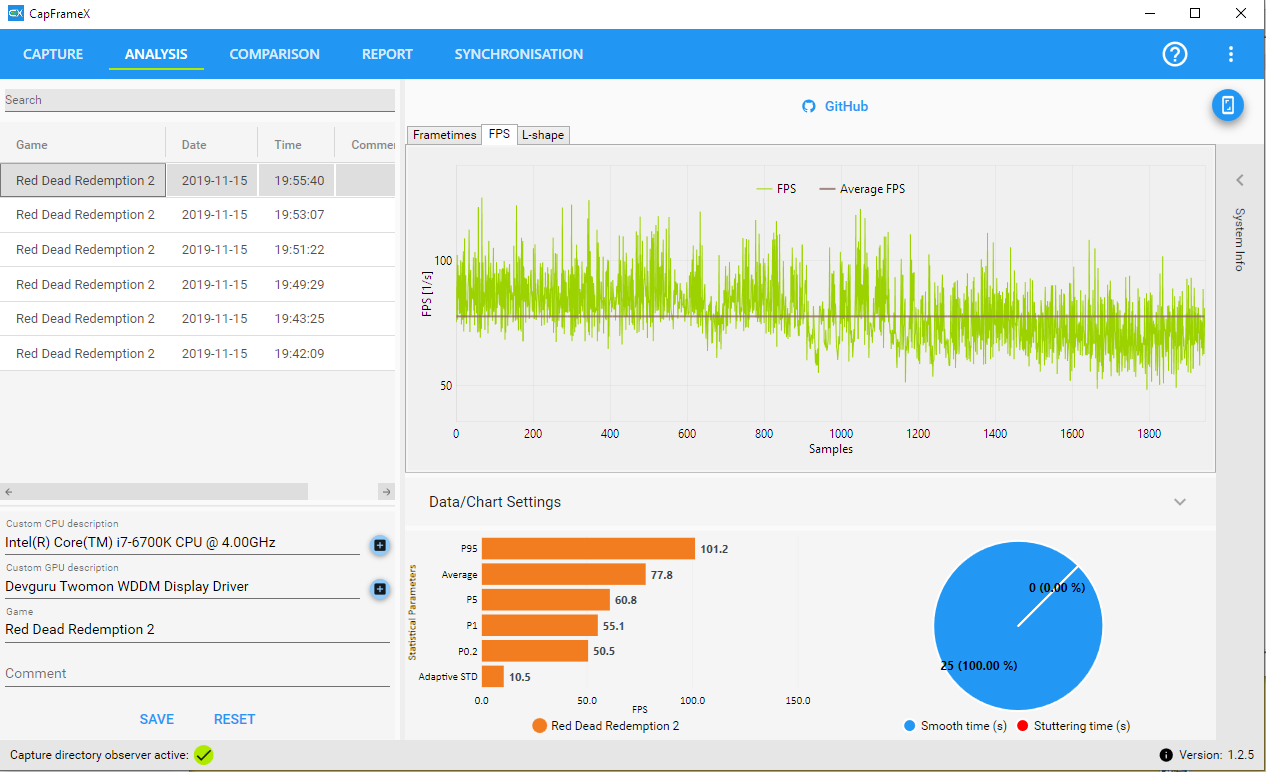Screen dimensions: 1266x772
Task: Select the FPS chart tab
Action: pos(499,134)
